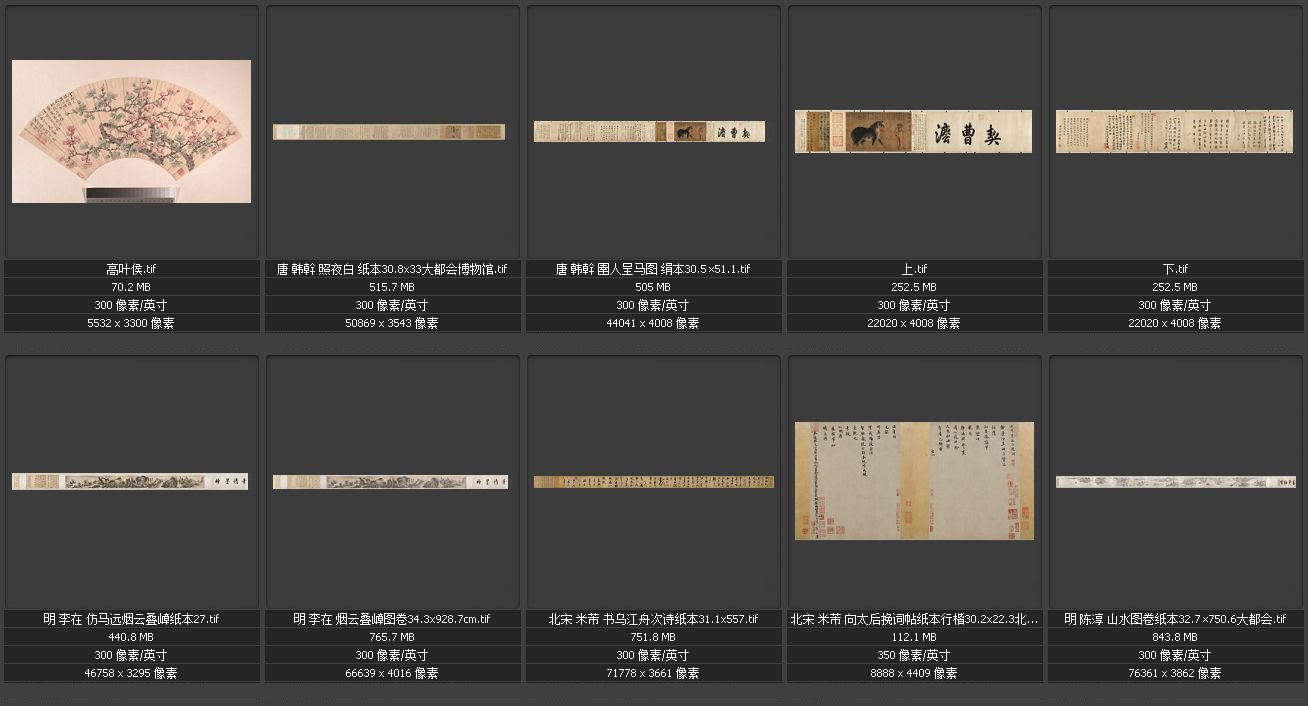Click the 66639 x 4016 像素 dimensions line
Screen dimensions: 1308x706
pos(392,673)
